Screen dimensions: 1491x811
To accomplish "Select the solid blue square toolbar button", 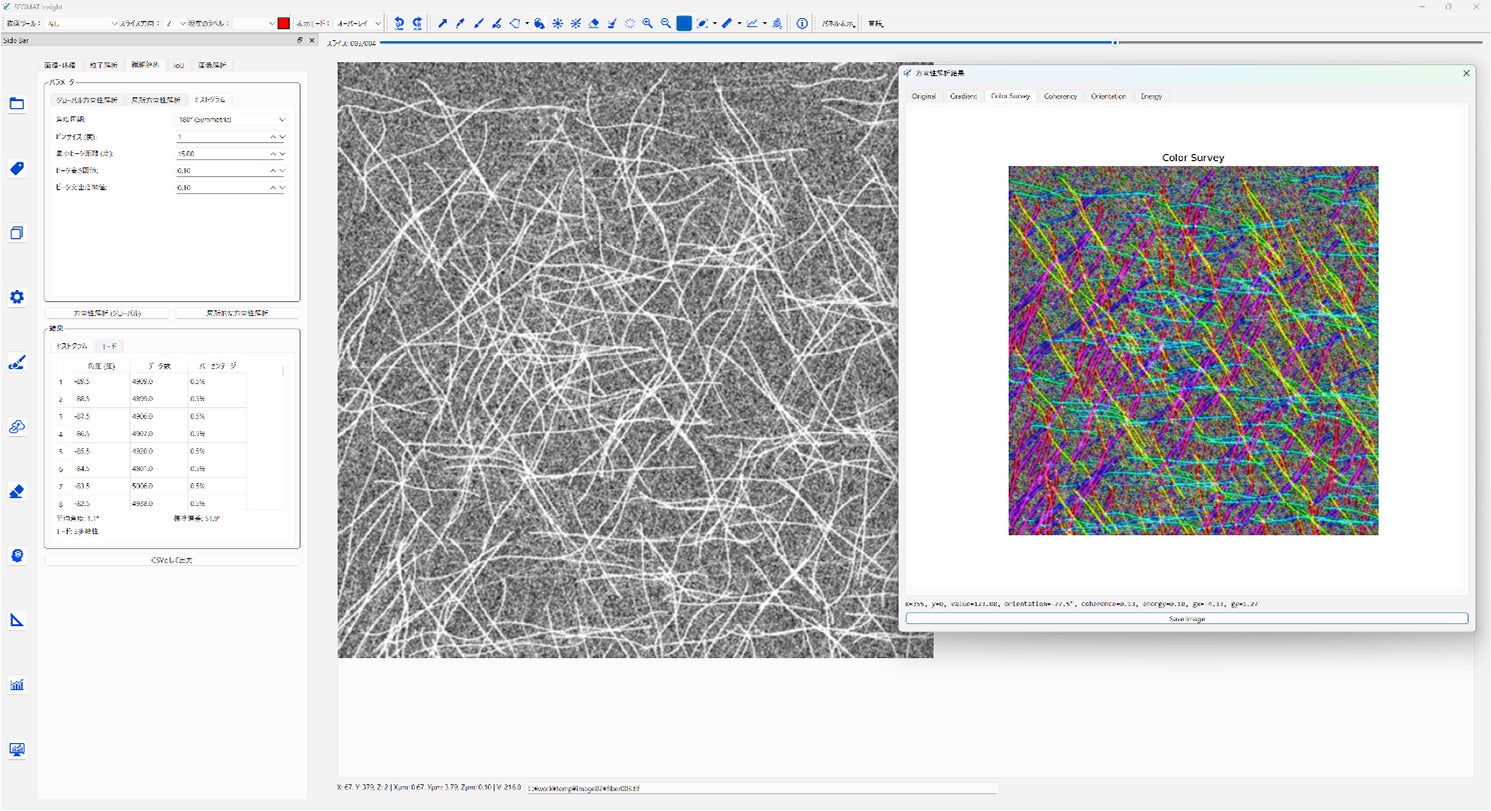I will tap(684, 23).
